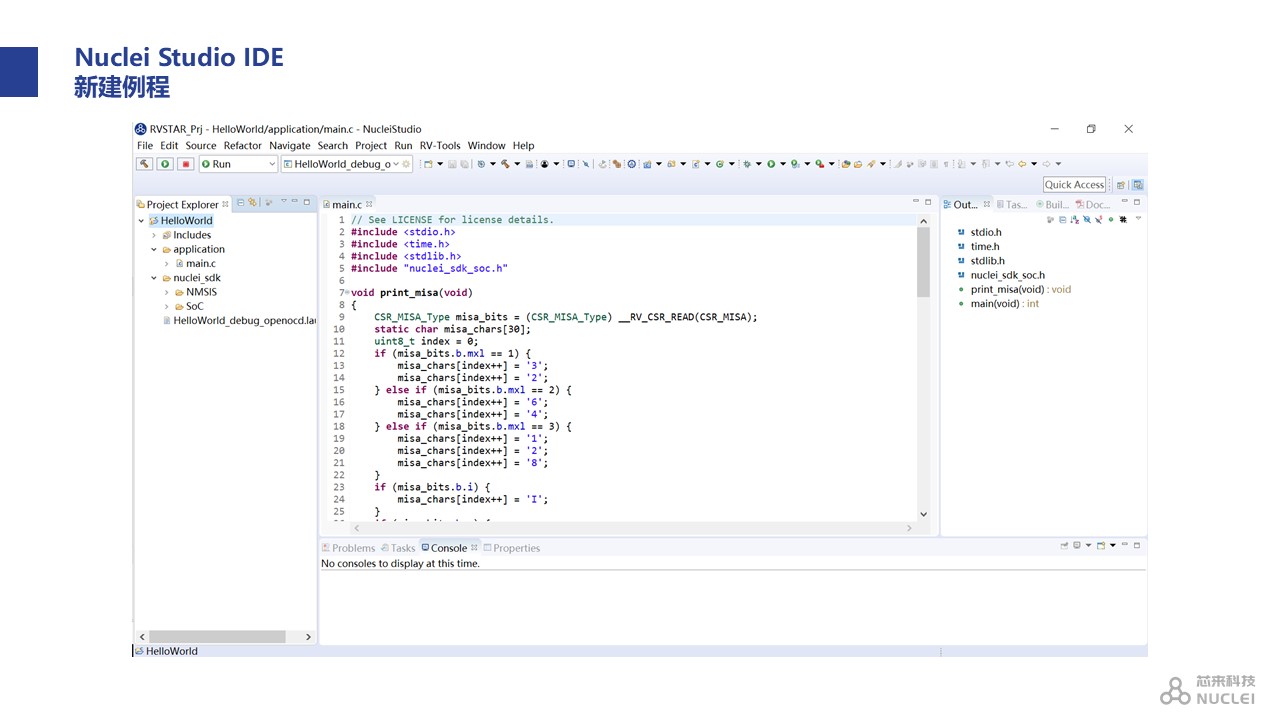The height and width of the screenshot is (720, 1280).
Task: Select HelloWorld_debug_openocd launch file
Action: click(x=238, y=321)
